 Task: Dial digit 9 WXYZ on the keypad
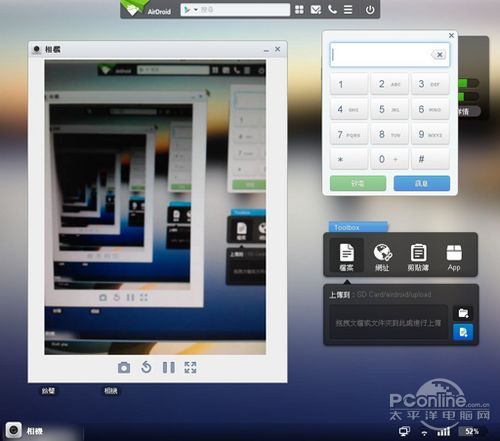coord(430,134)
